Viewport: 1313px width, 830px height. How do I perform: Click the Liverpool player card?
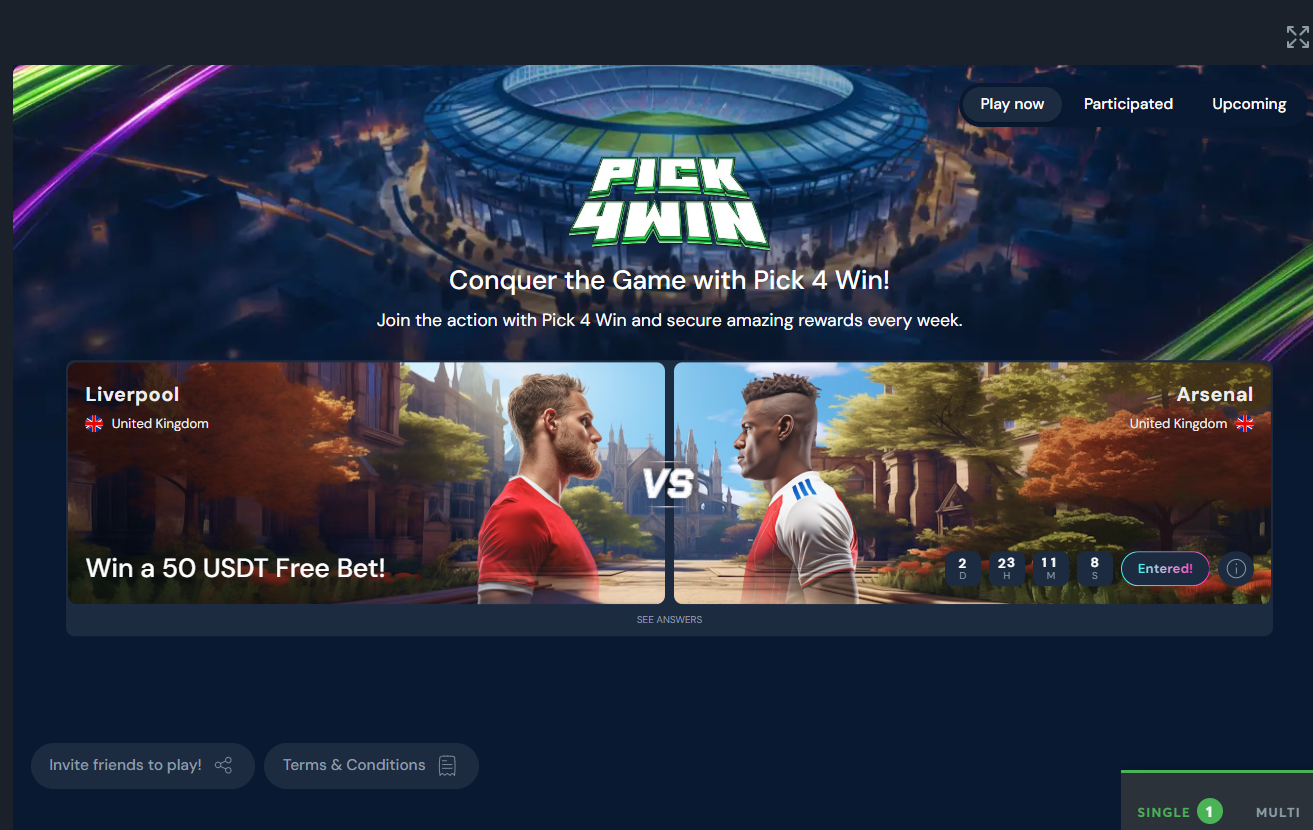pyautogui.click(x=366, y=483)
